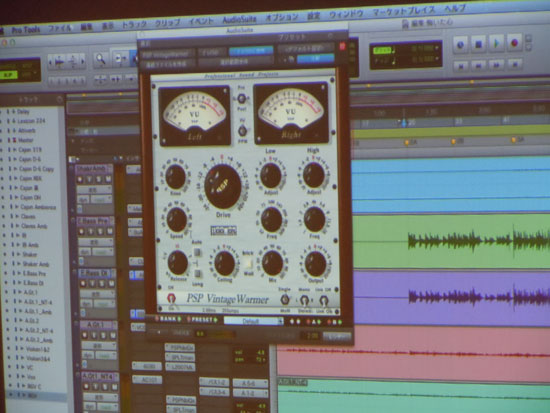This screenshot has height=413, width=550.
Task: Expand the Cajon Ambience track in list
Action: [17, 207]
